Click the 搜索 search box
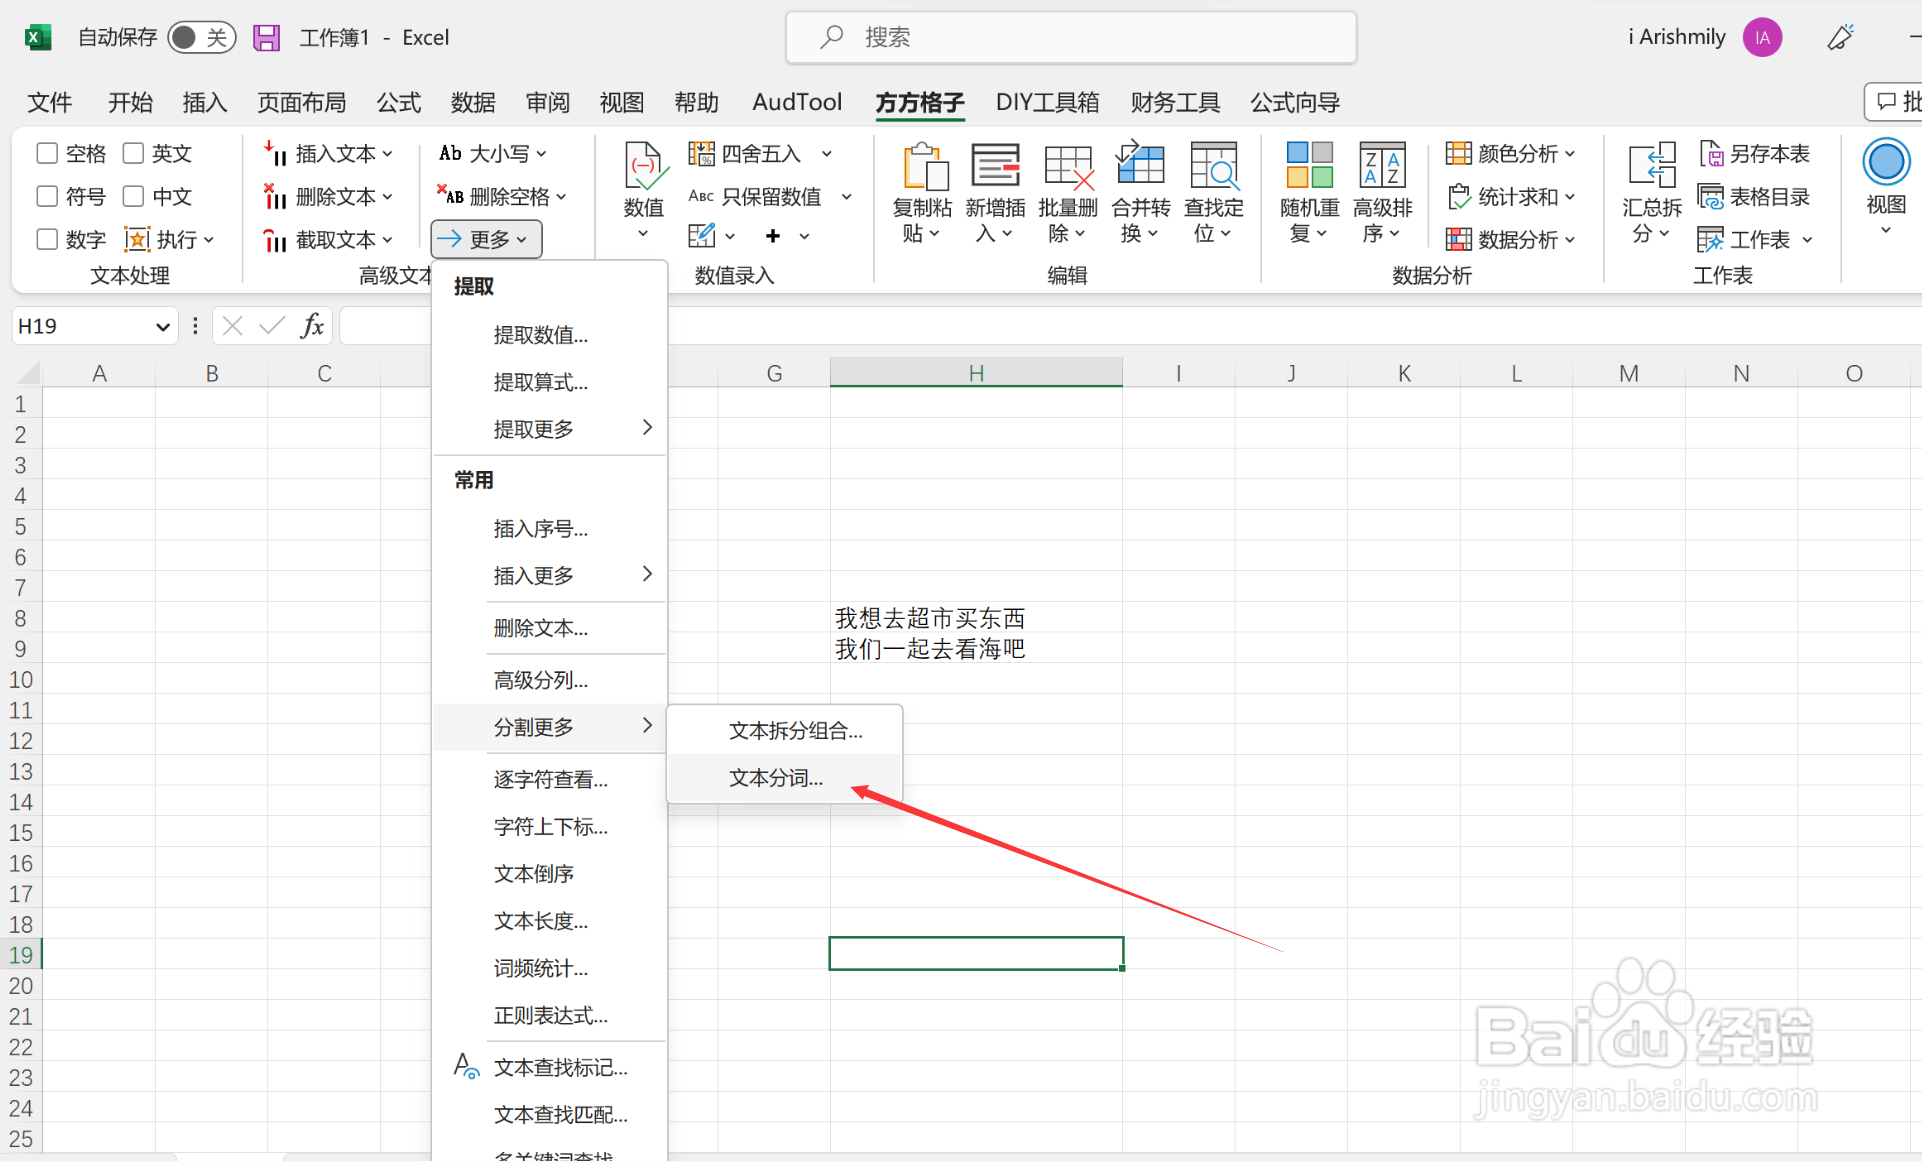This screenshot has height=1163, width=1922. click(x=1071, y=37)
